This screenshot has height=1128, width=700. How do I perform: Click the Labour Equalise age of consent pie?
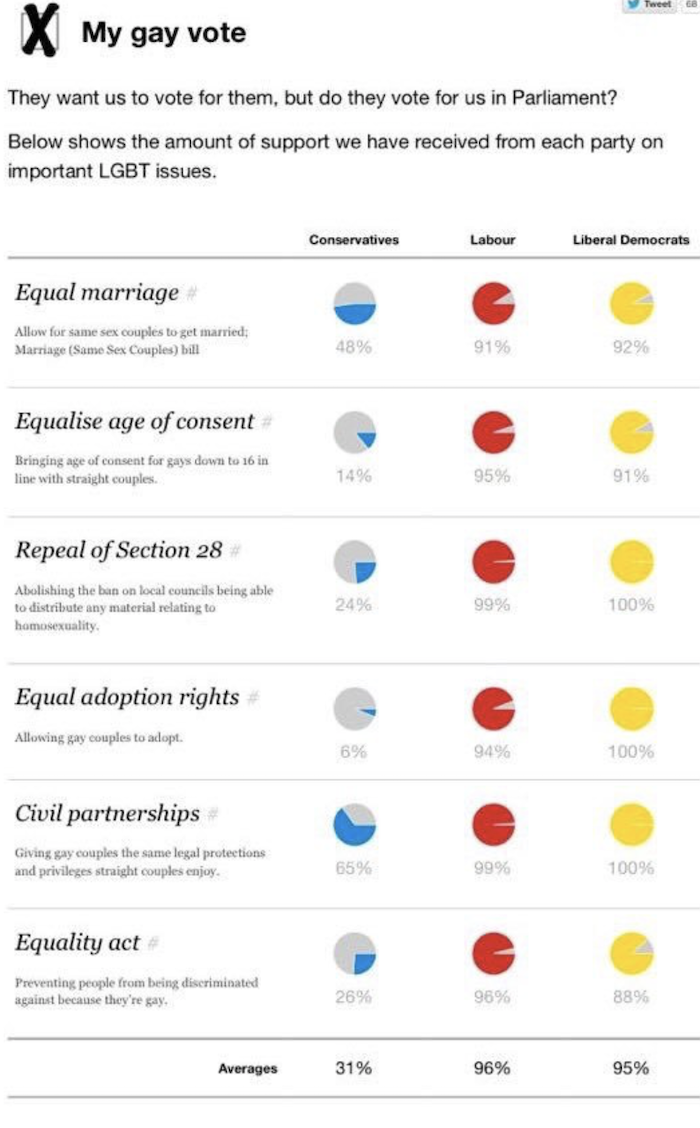pyautogui.click(x=493, y=432)
